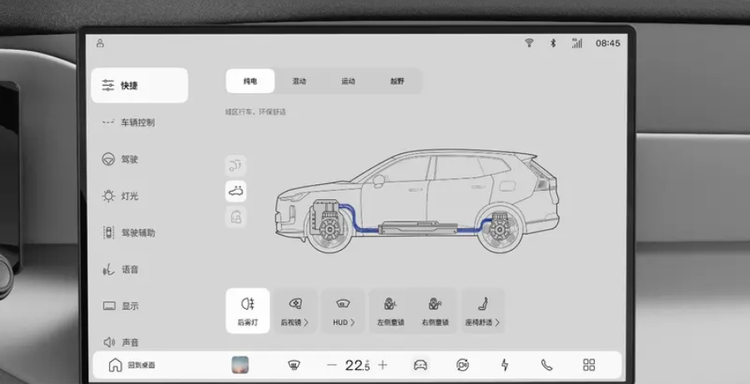Select the off-road (越野) drive mode tab

click(397, 81)
